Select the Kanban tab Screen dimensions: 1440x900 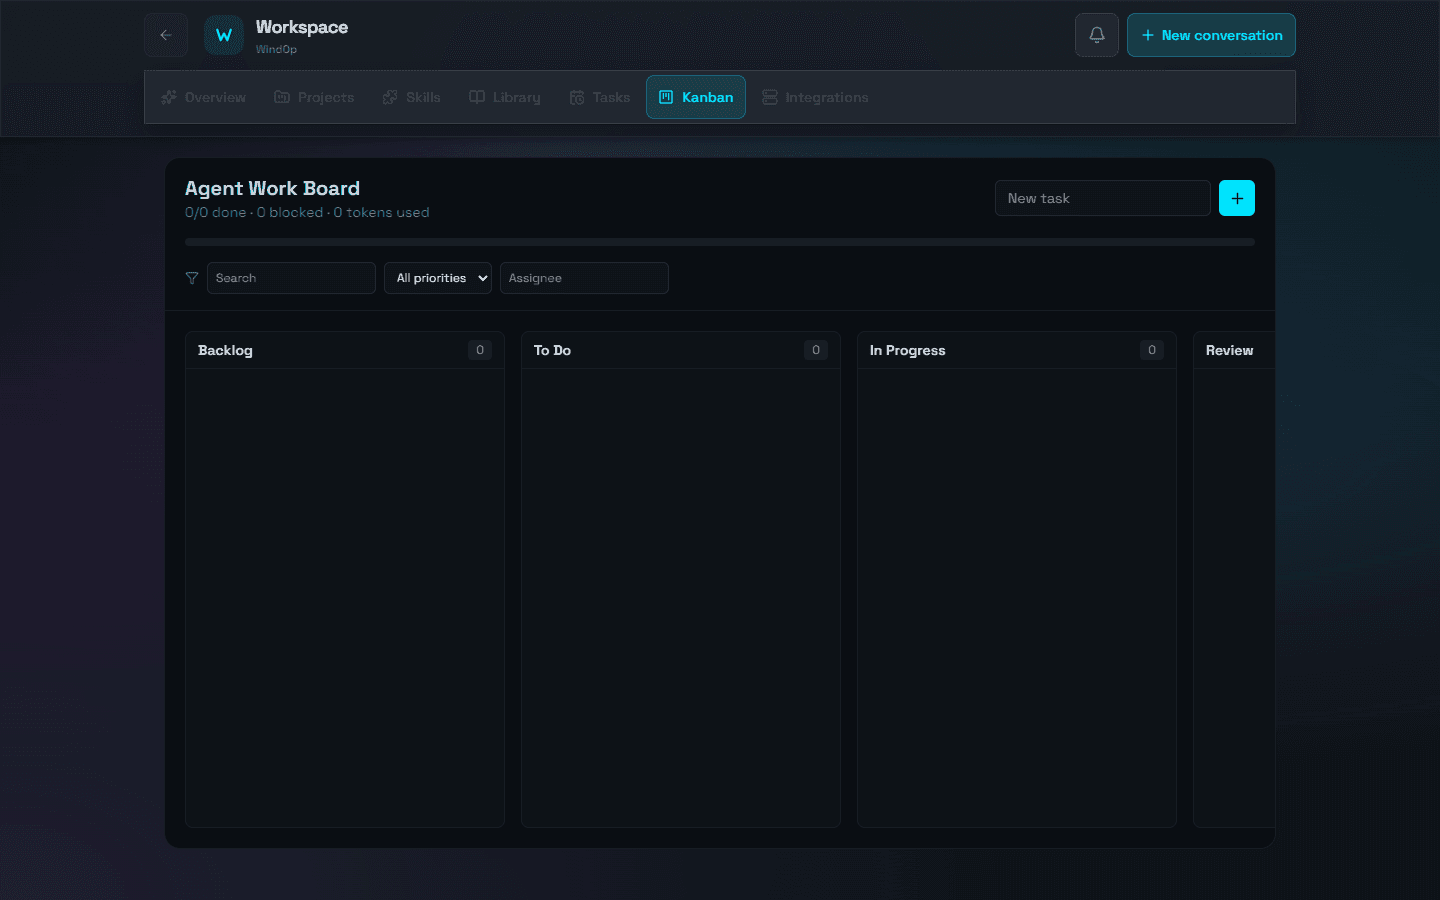pyautogui.click(x=696, y=97)
